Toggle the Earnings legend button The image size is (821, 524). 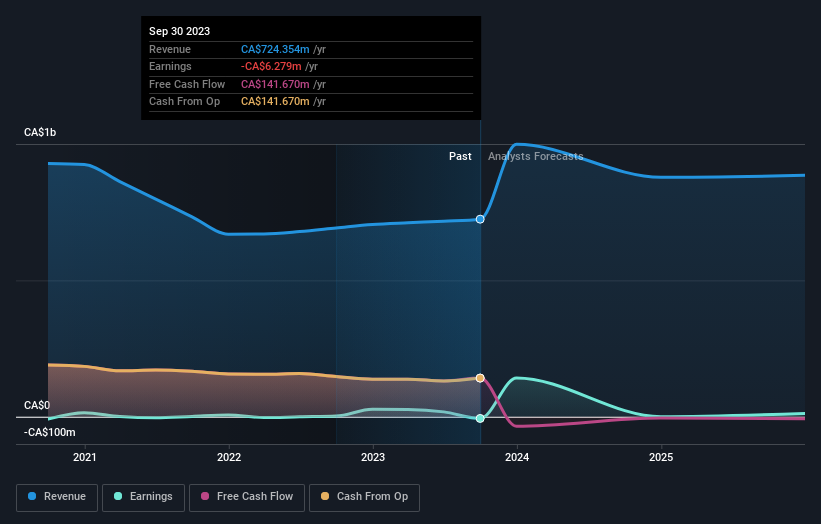[x=143, y=497]
